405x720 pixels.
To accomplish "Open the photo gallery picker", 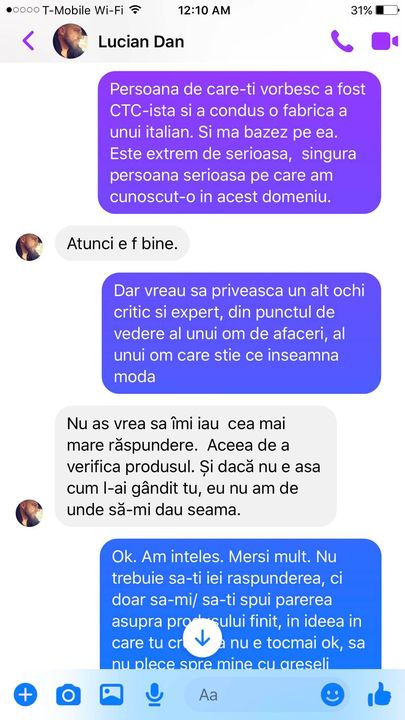I will [112, 695].
